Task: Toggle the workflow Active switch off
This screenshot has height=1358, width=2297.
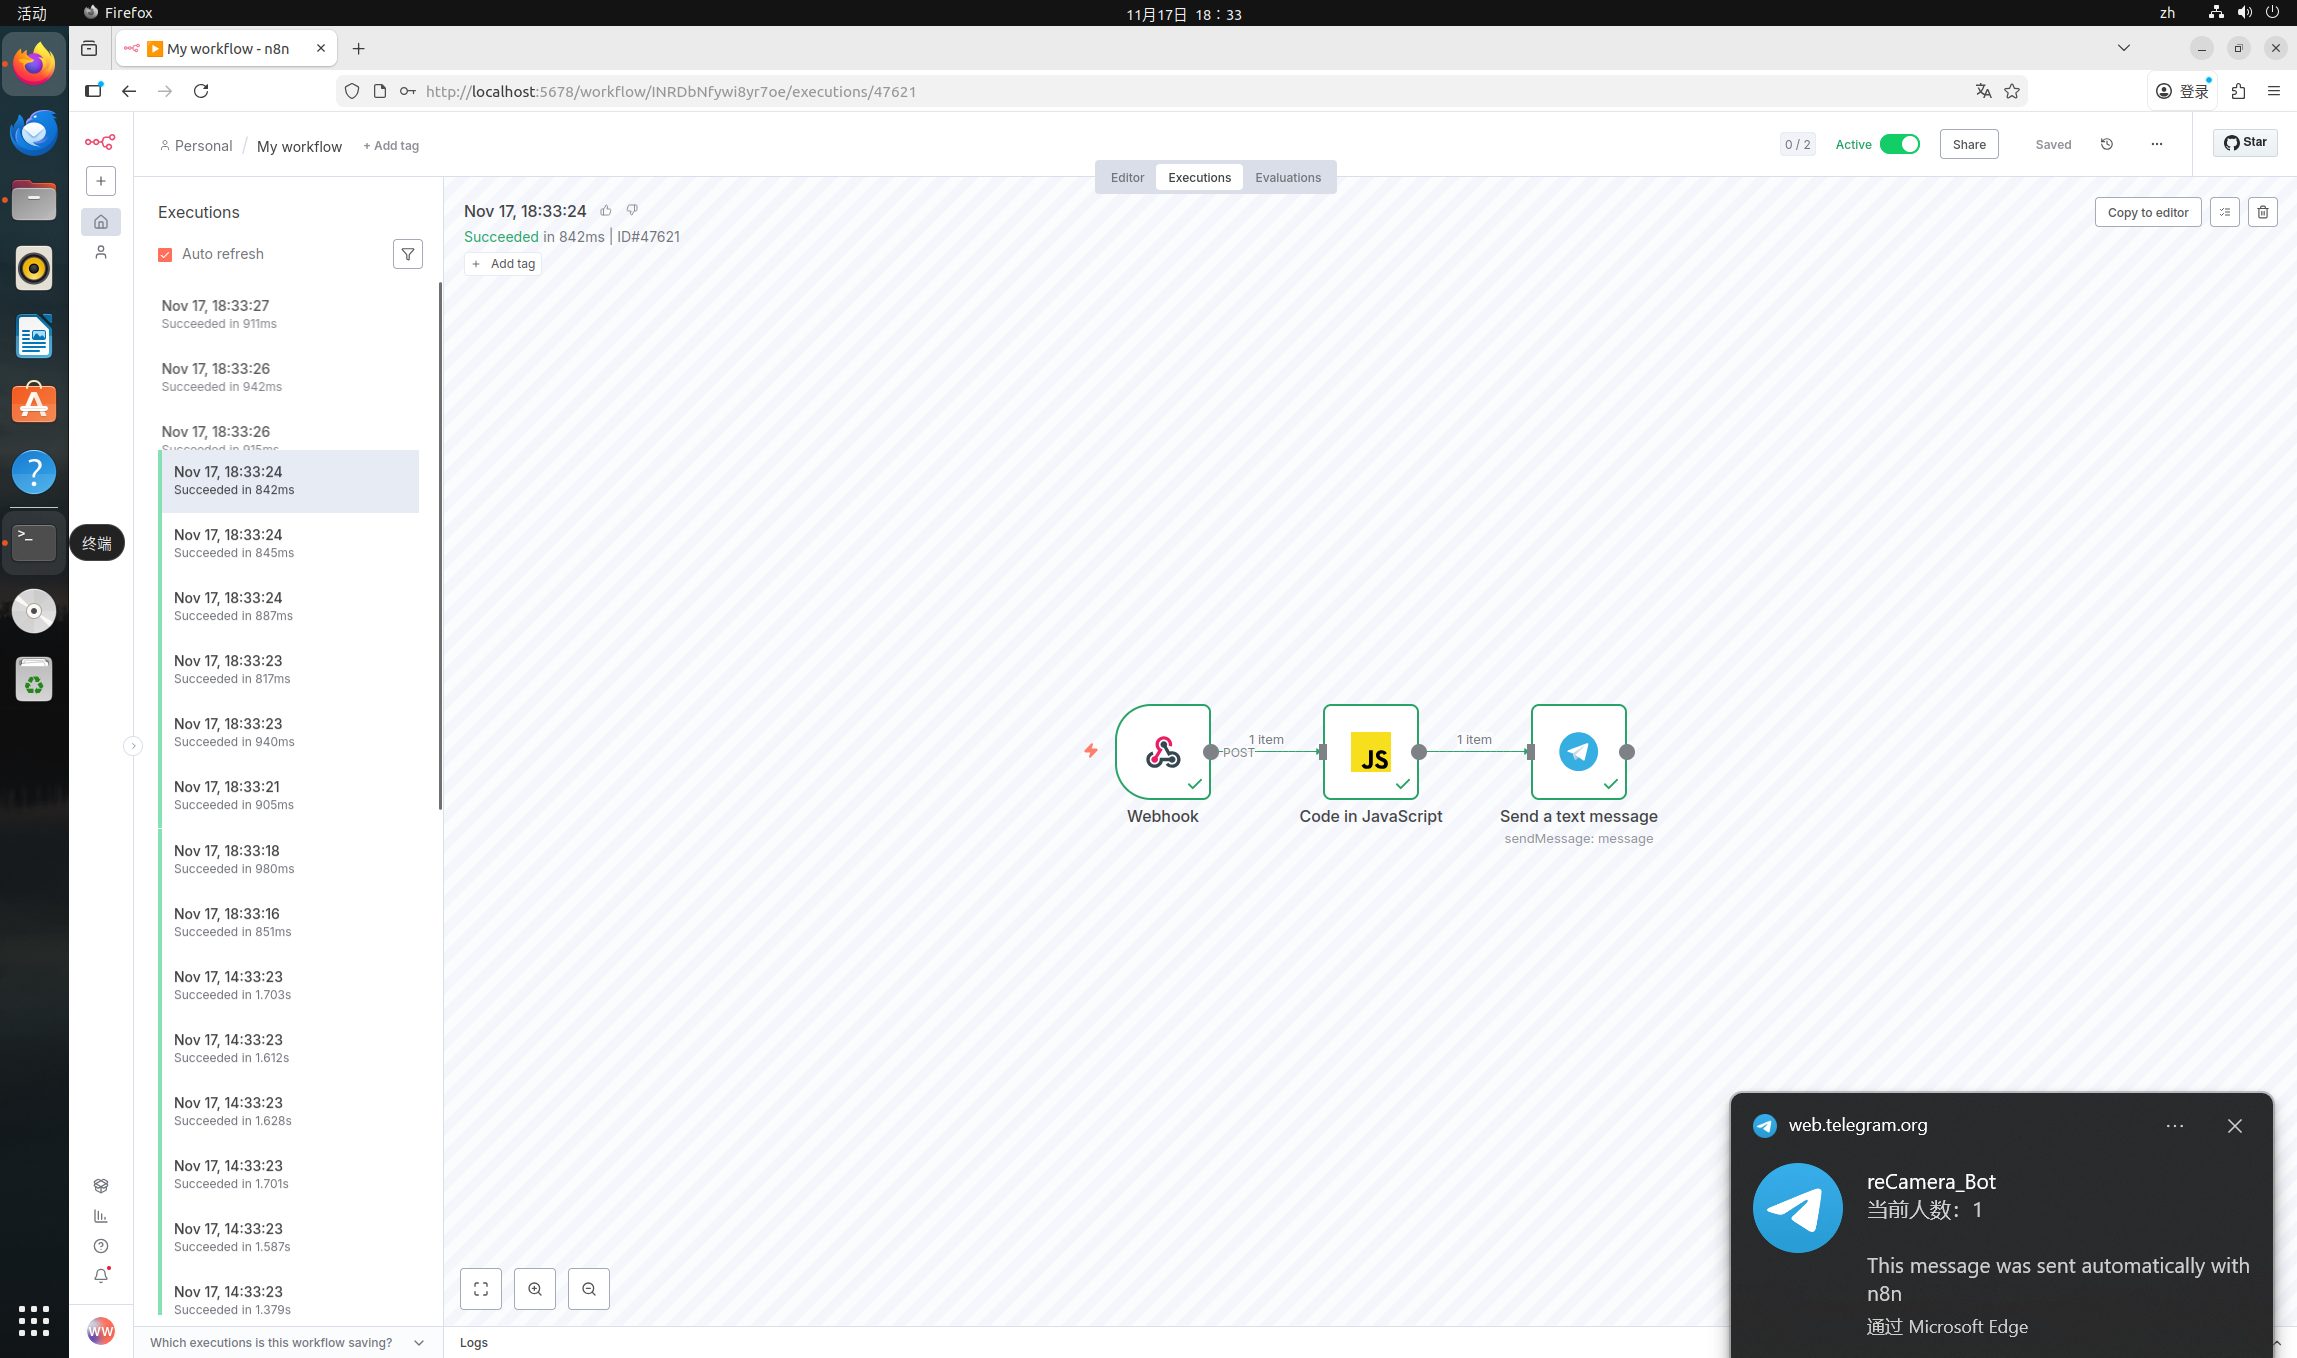Action: [x=1898, y=144]
